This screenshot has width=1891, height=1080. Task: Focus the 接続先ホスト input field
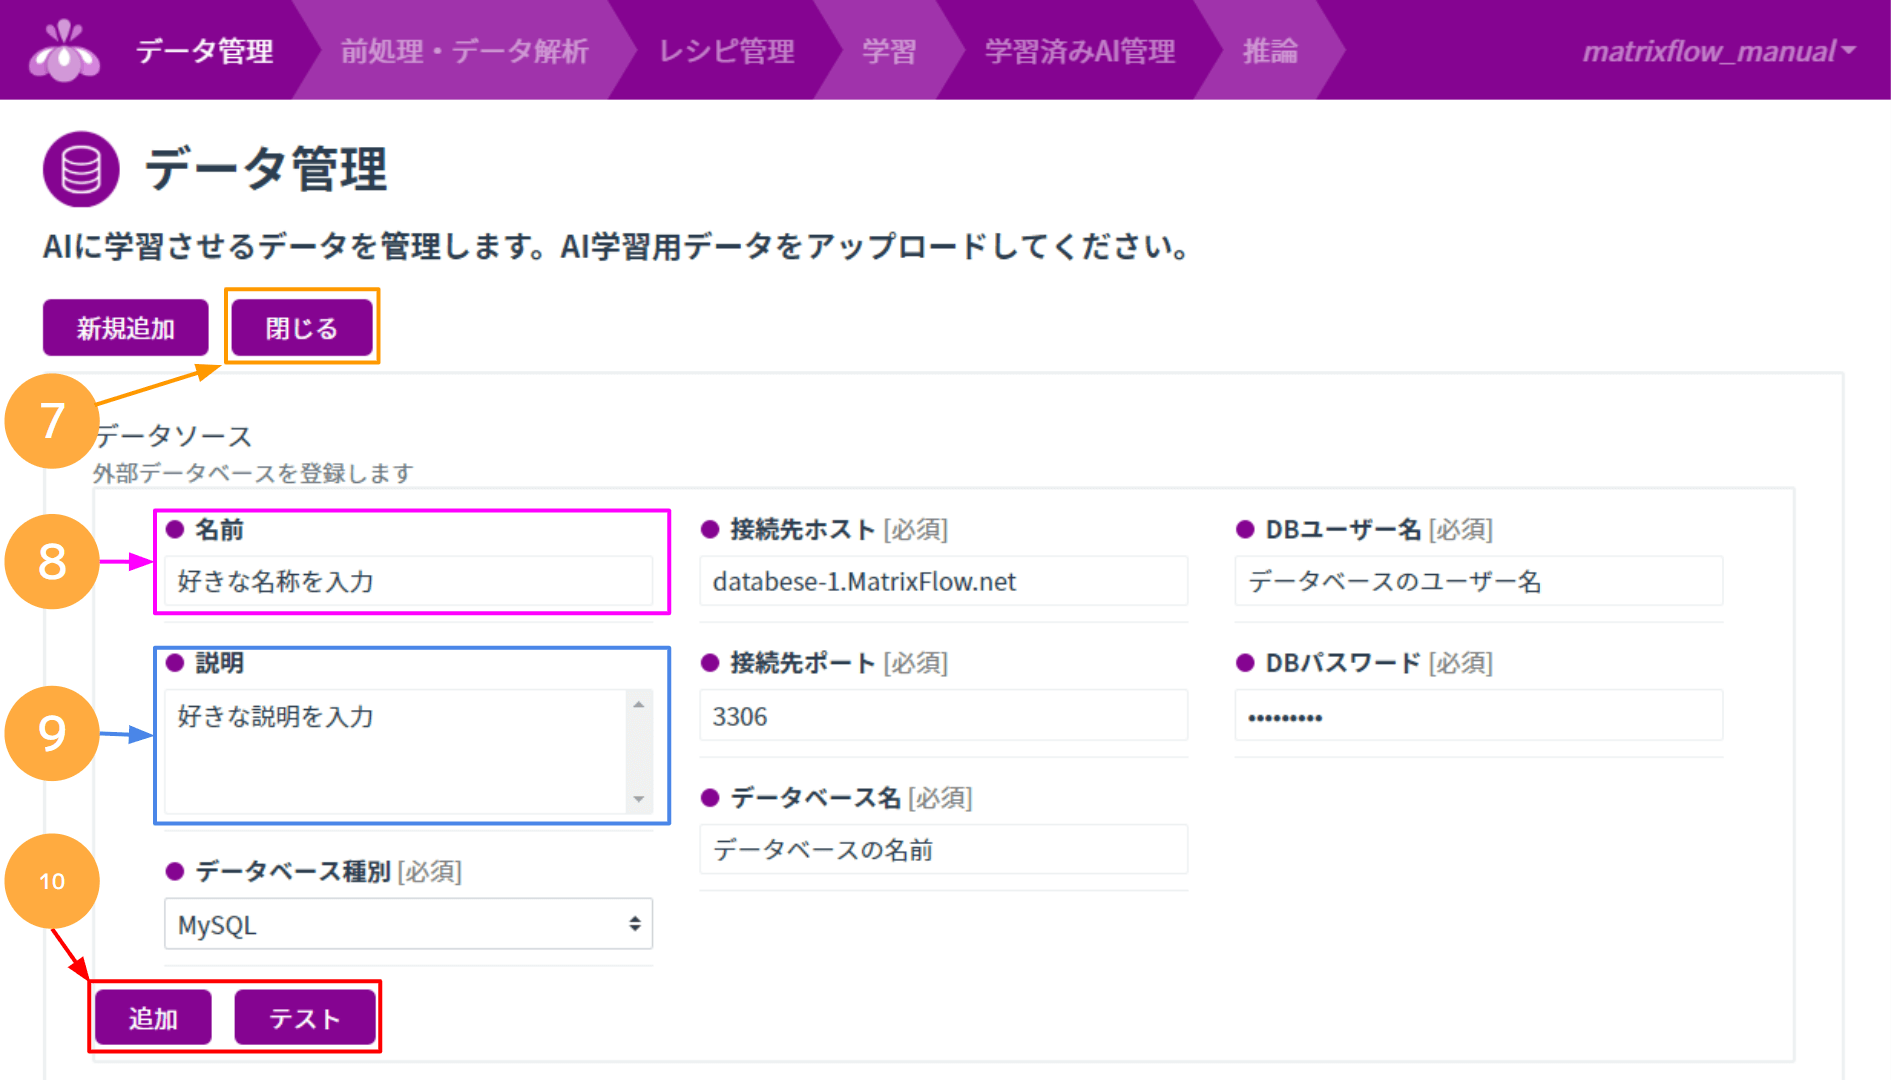click(x=944, y=581)
